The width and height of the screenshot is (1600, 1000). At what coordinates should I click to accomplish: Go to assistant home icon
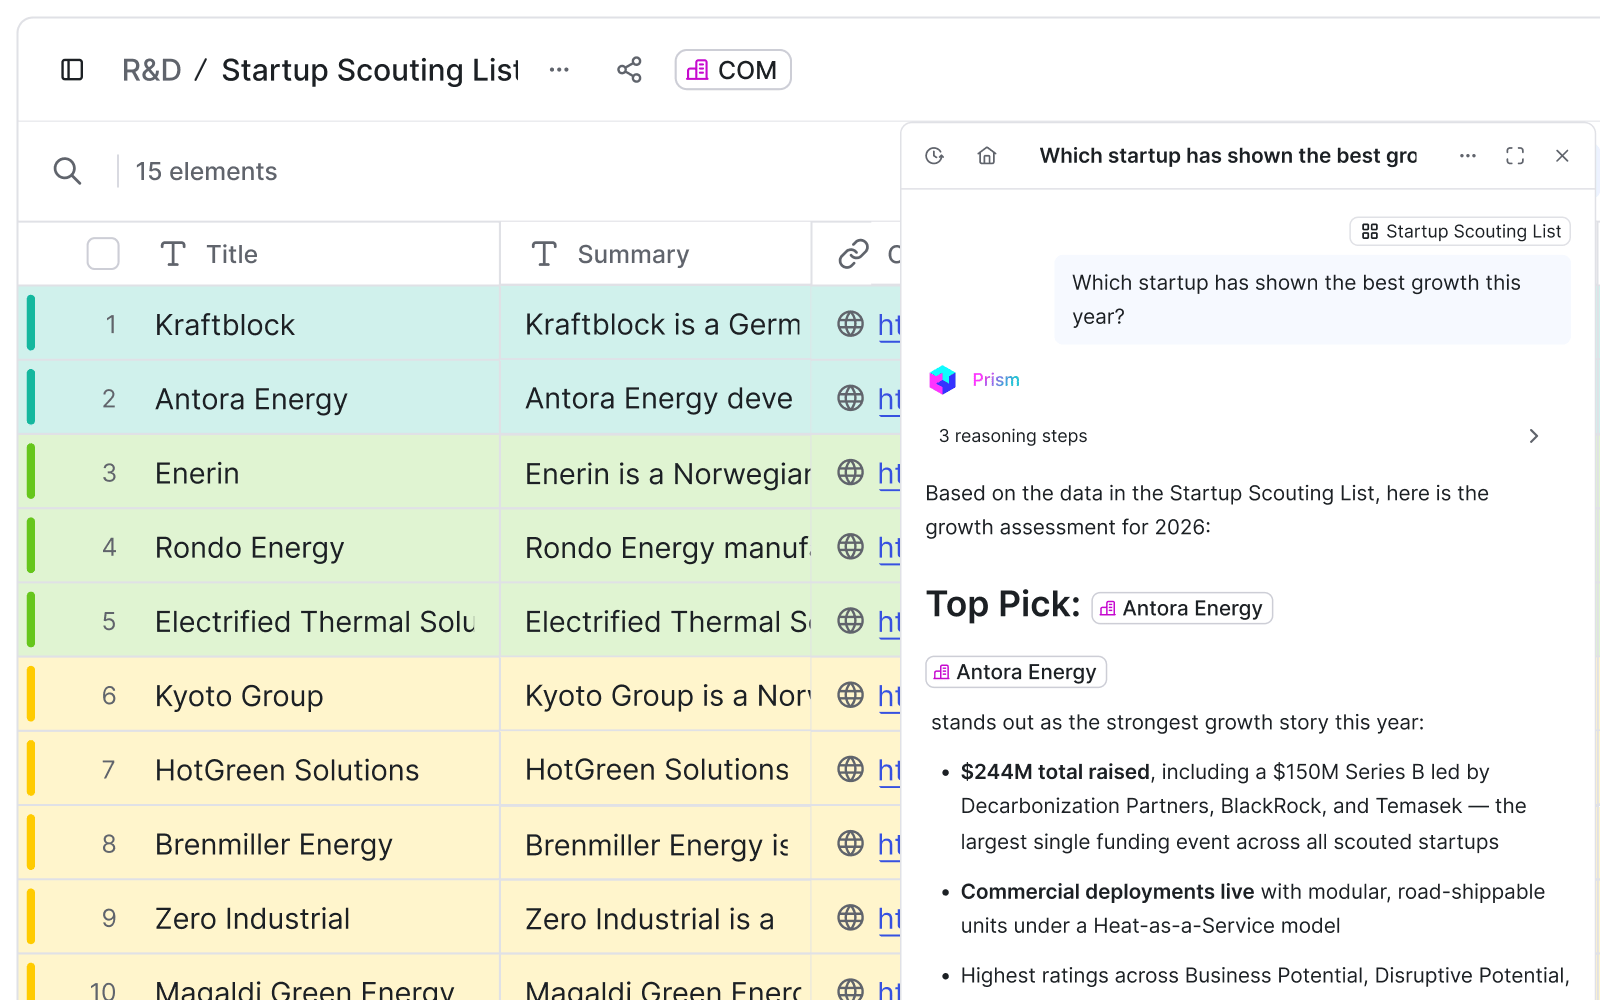[x=987, y=156]
